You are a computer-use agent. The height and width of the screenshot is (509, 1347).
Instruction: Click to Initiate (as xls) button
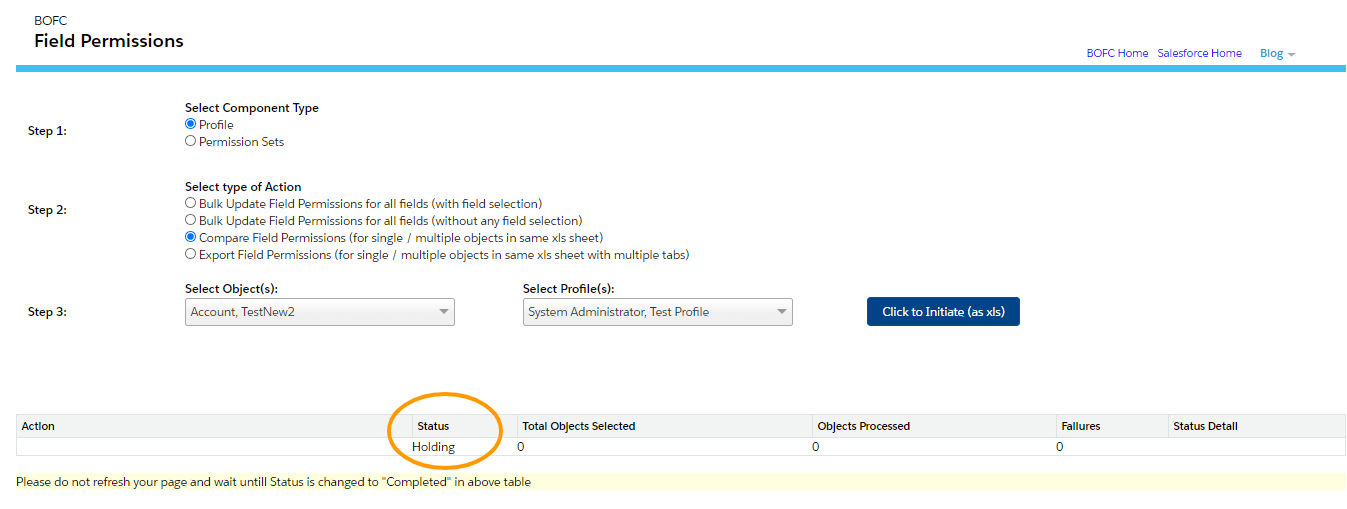[943, 312]
